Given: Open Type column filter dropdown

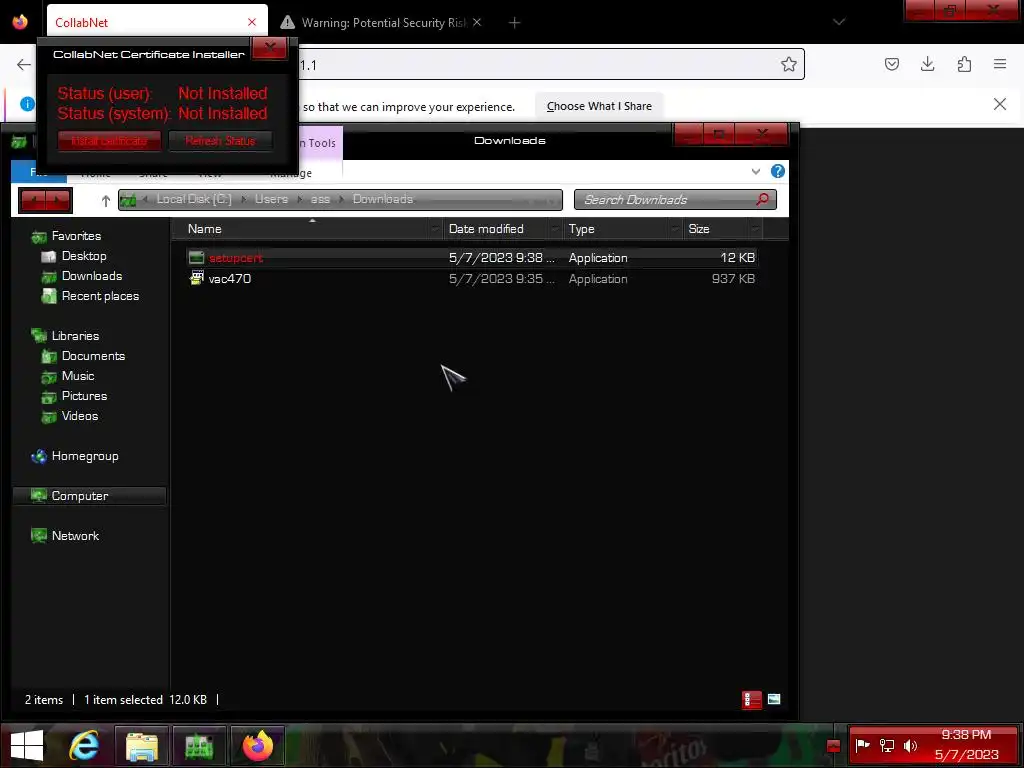Looking at the screenshot, I should point(675,229).
